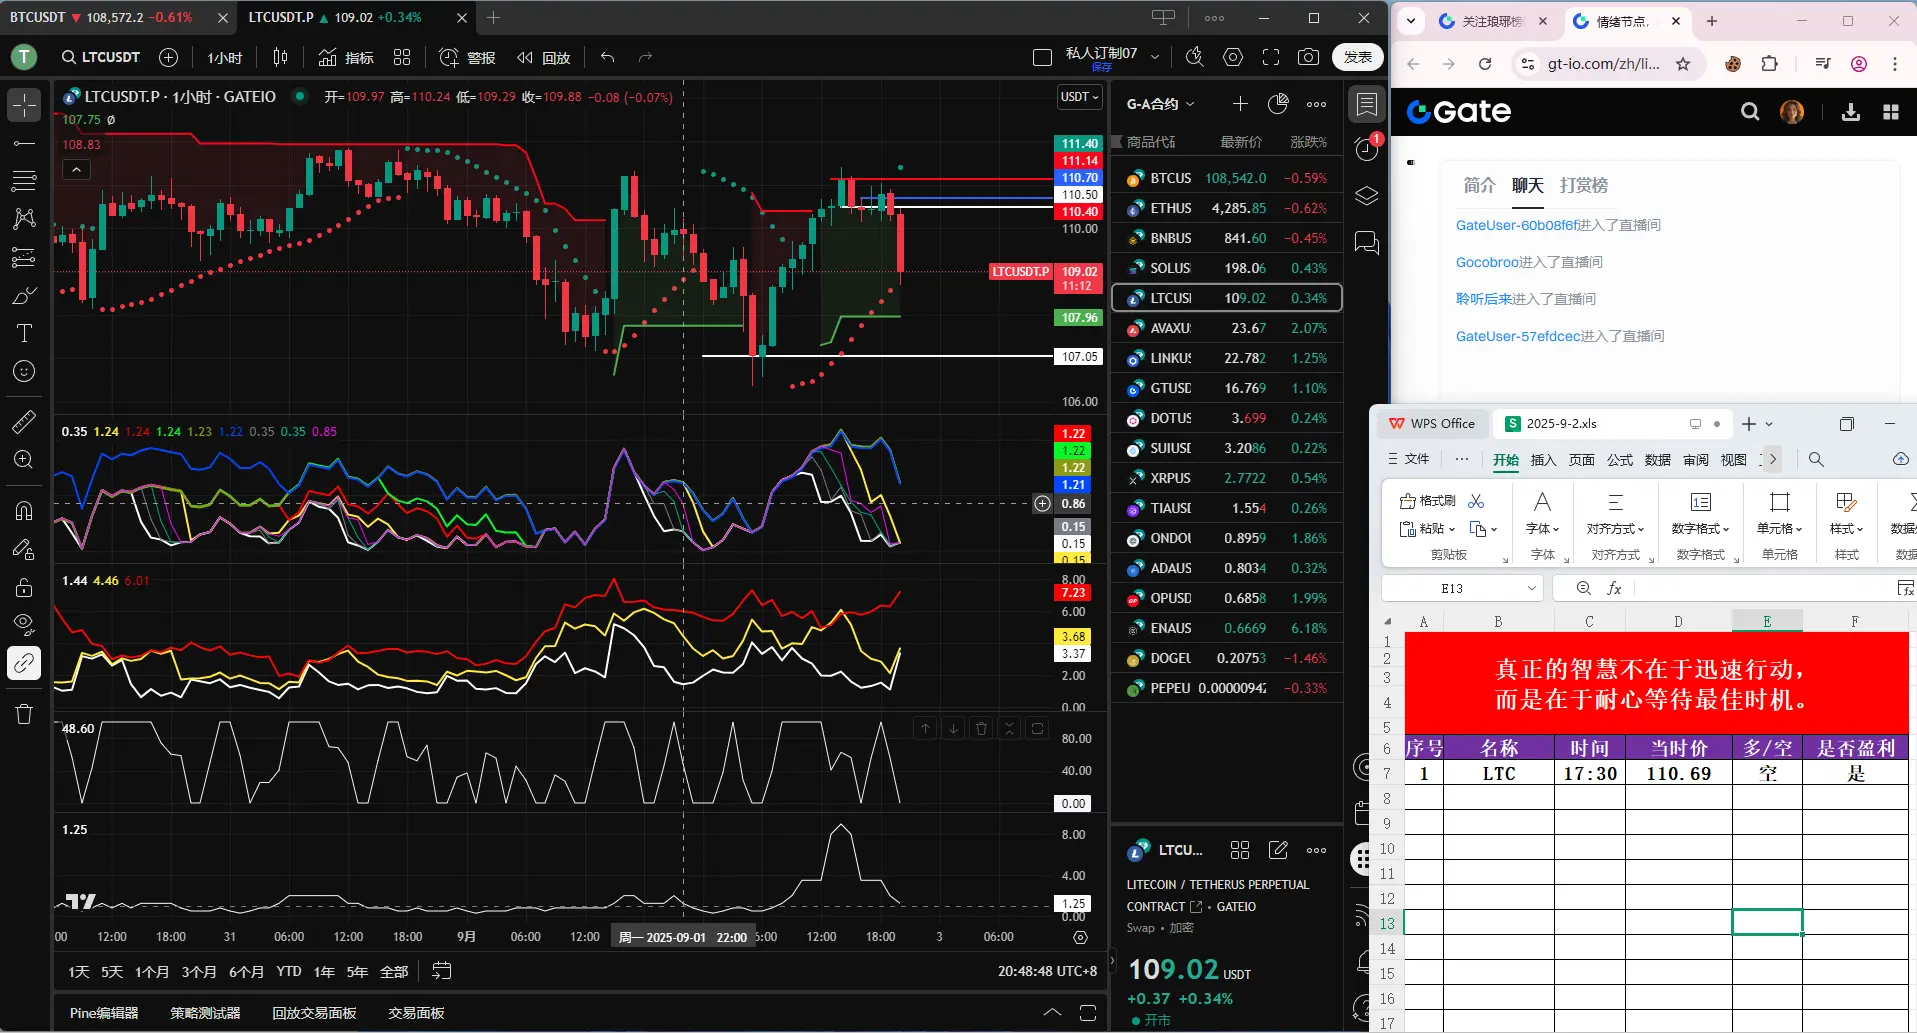Open LTCUSDT symbol search

(101, 58)
